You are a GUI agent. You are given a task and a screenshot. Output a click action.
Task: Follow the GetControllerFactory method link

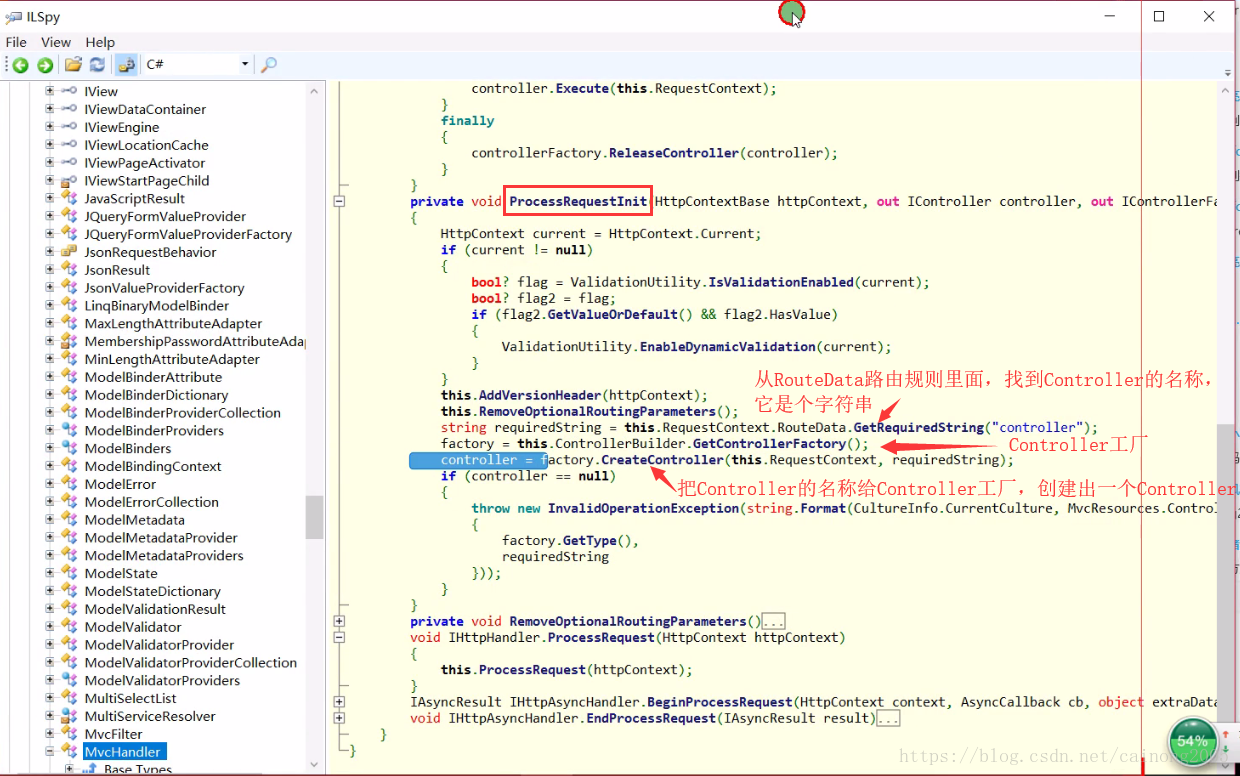click(x=769, y=444)
